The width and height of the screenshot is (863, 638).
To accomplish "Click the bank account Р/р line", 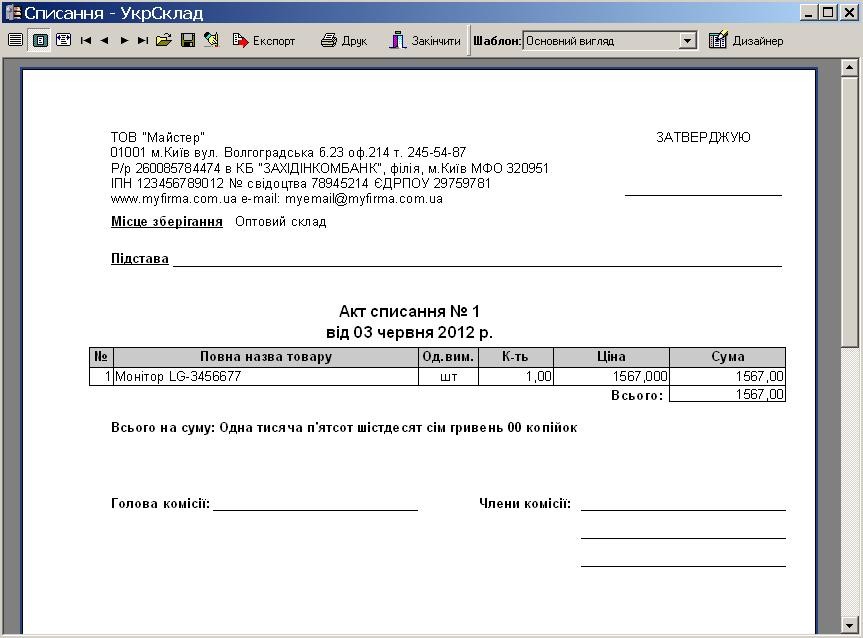I will point(329,168).
